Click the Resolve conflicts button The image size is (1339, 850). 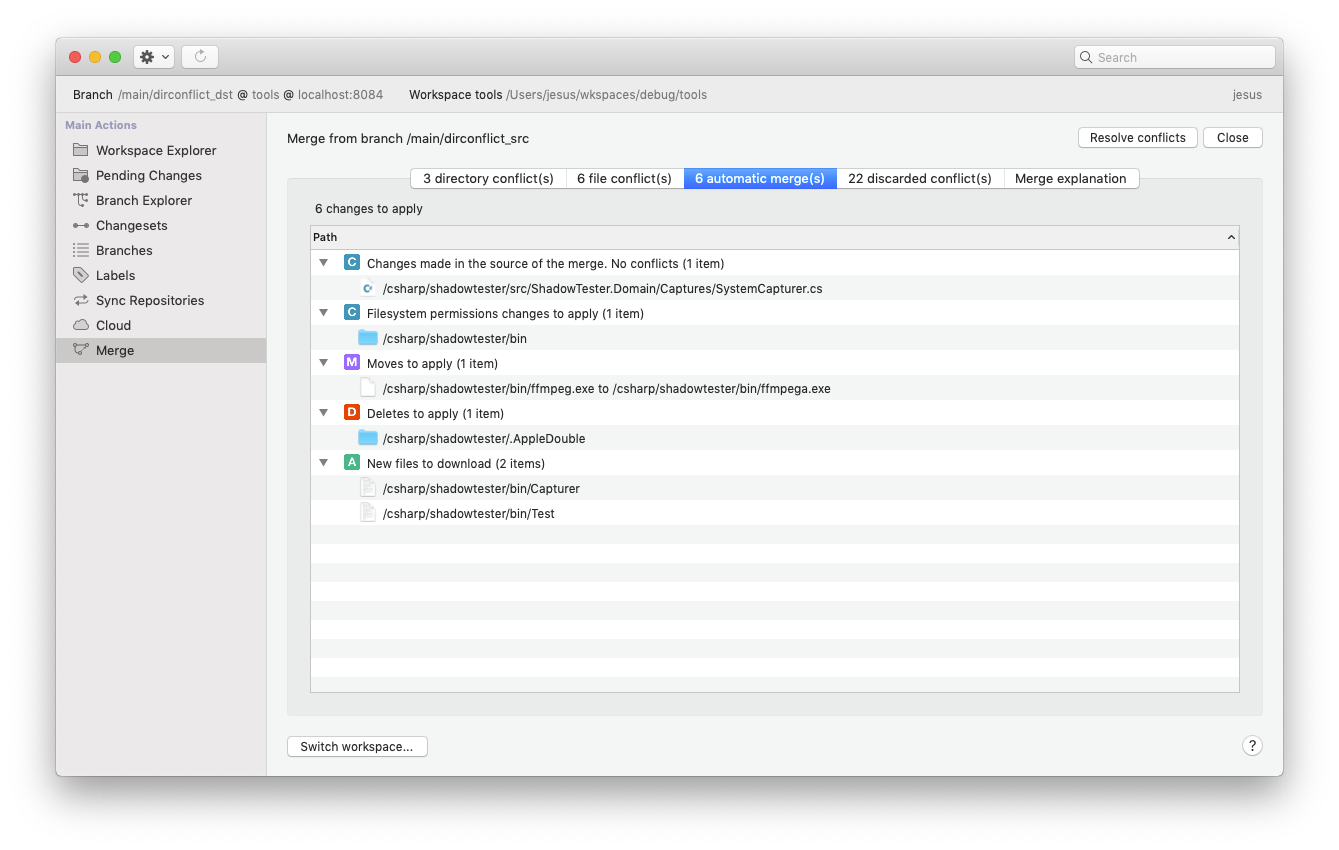click(1137, 137)
